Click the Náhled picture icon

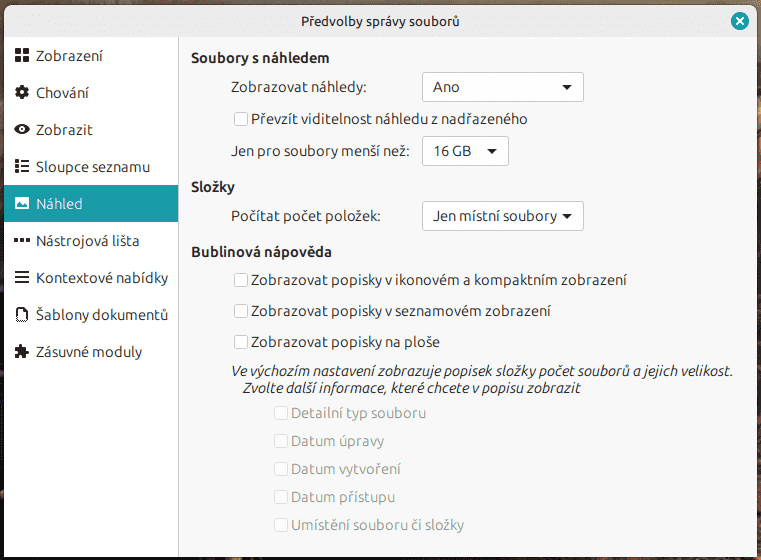(22, 204)
